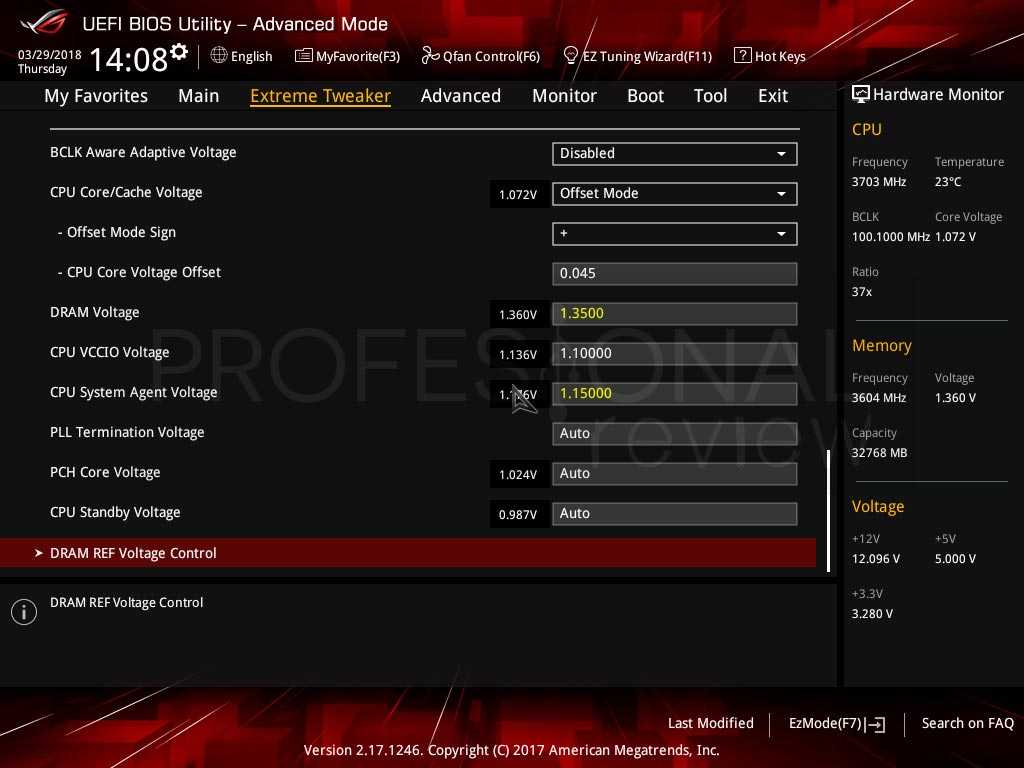Click the 0.987V Standby Voltage reading
Viewport: 1024px width, 768px height.
point(518,515)
